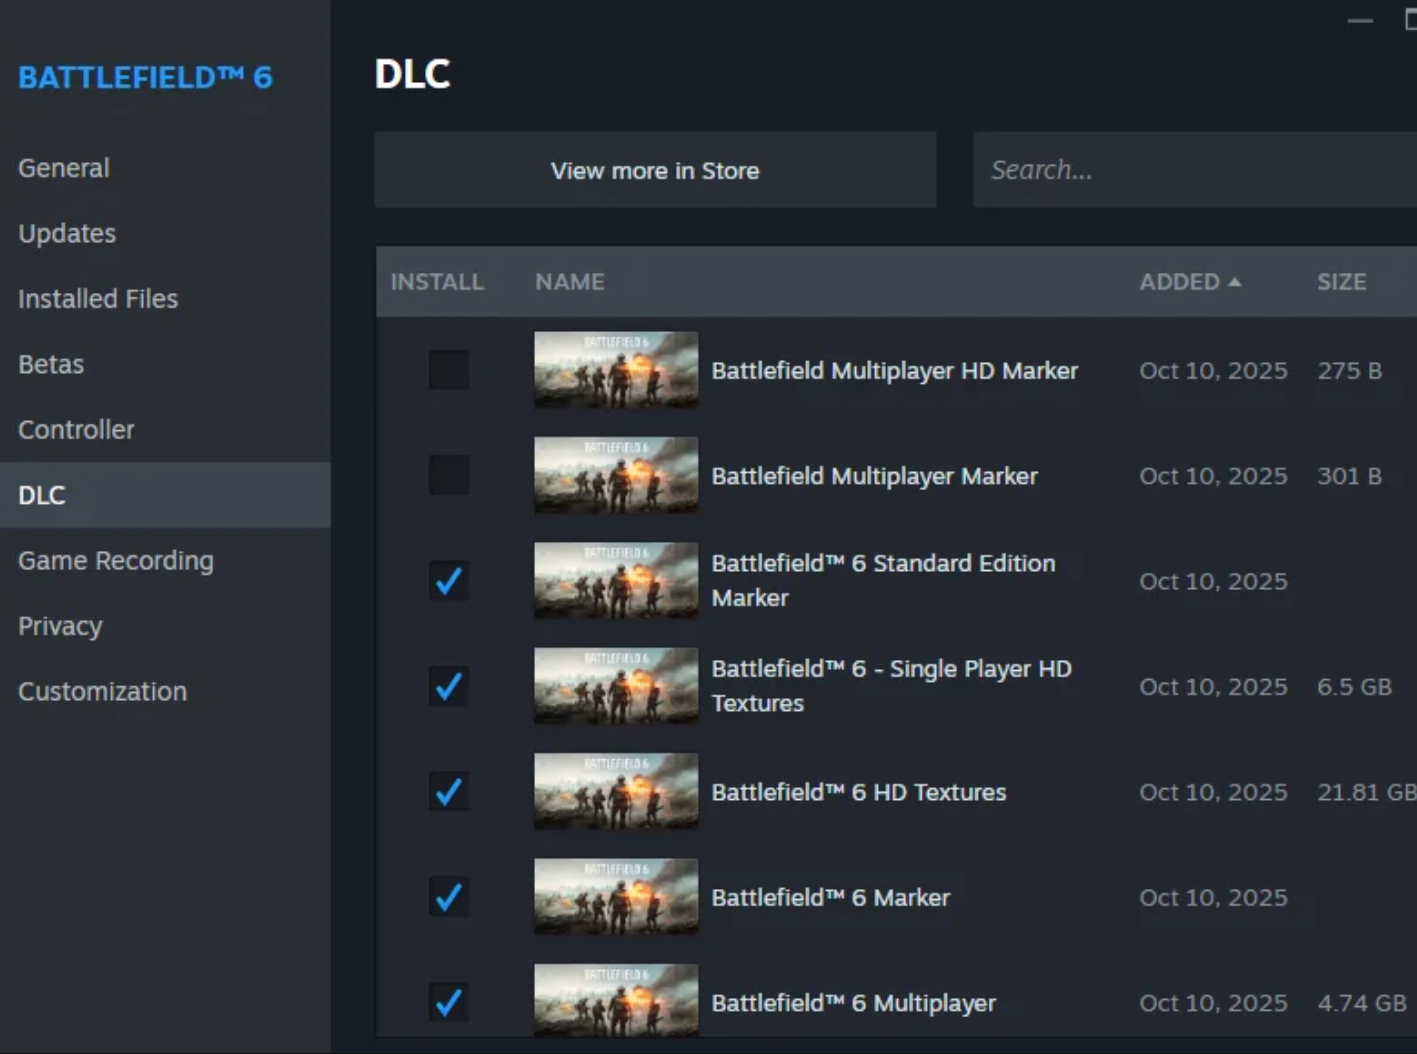This screenshot has width=1417, height=1054.
Task: Switch to the Updates section
Action: coord(165,233)
